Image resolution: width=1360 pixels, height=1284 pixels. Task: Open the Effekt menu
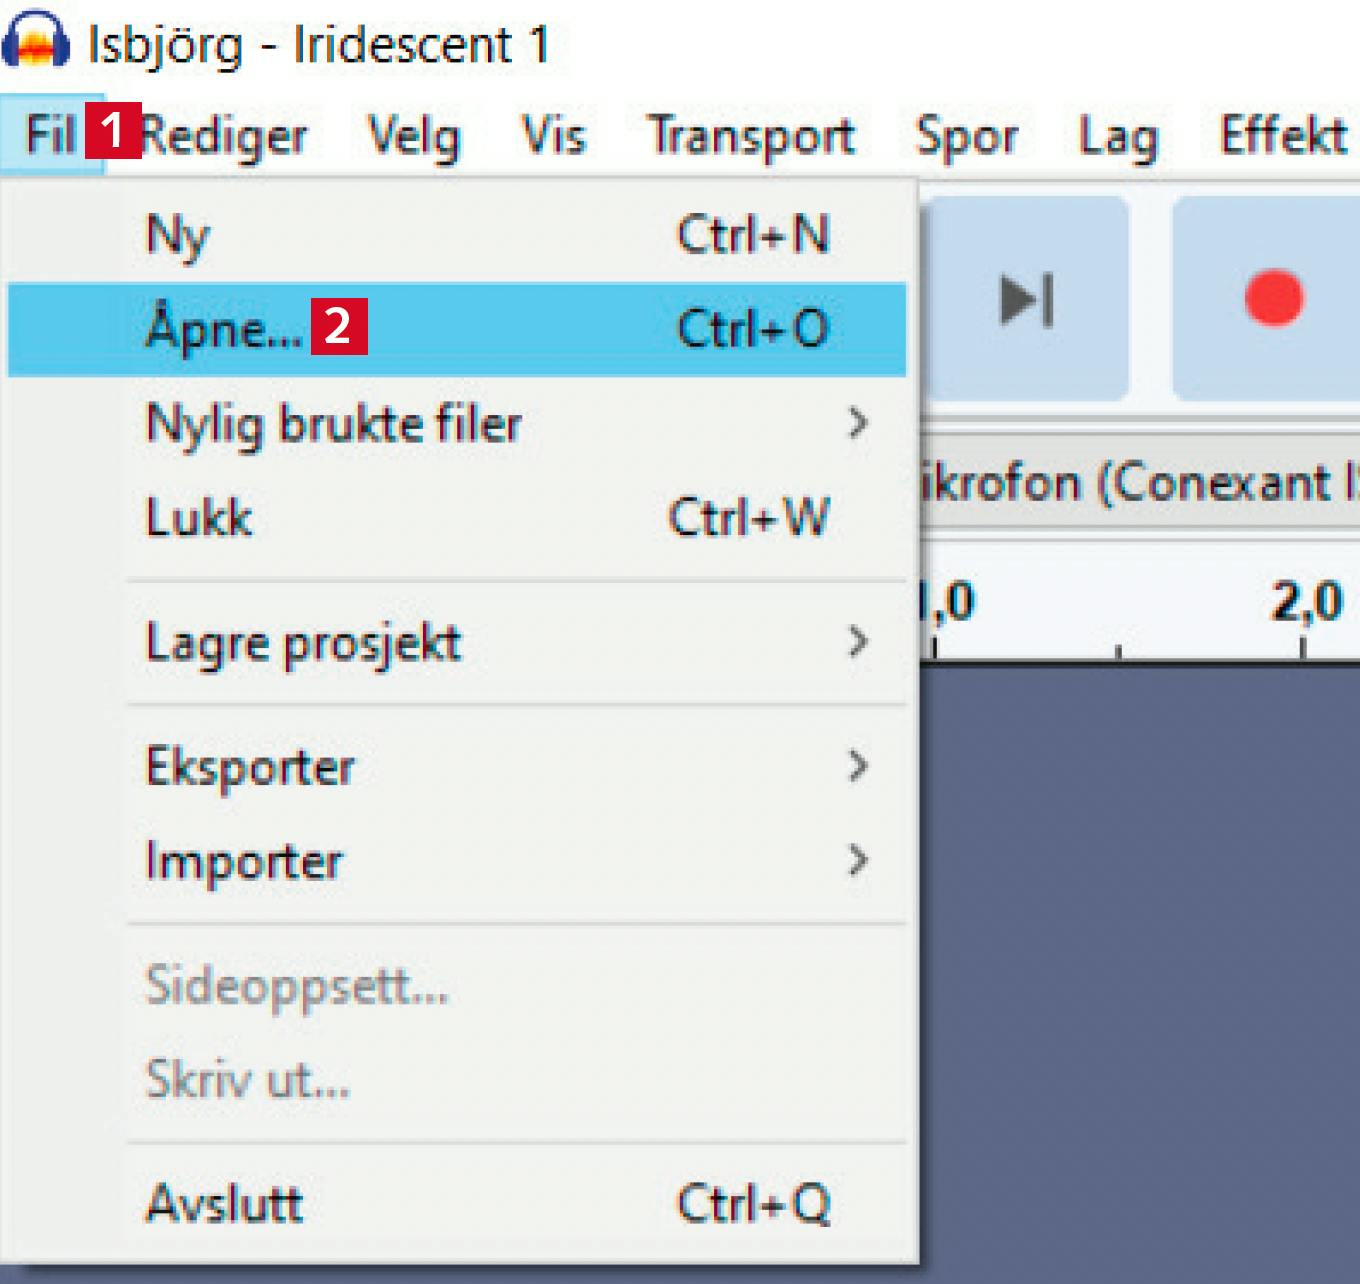1283,136
